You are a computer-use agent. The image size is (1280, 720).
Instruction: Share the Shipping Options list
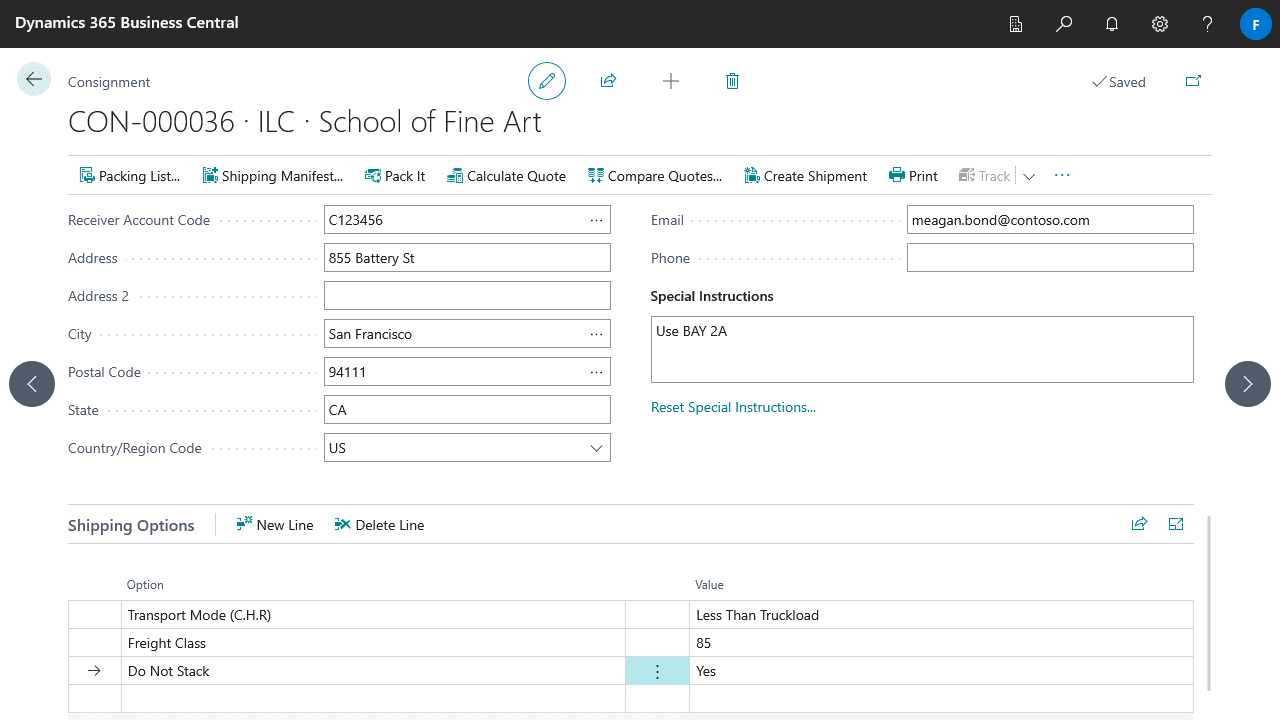1139,524
